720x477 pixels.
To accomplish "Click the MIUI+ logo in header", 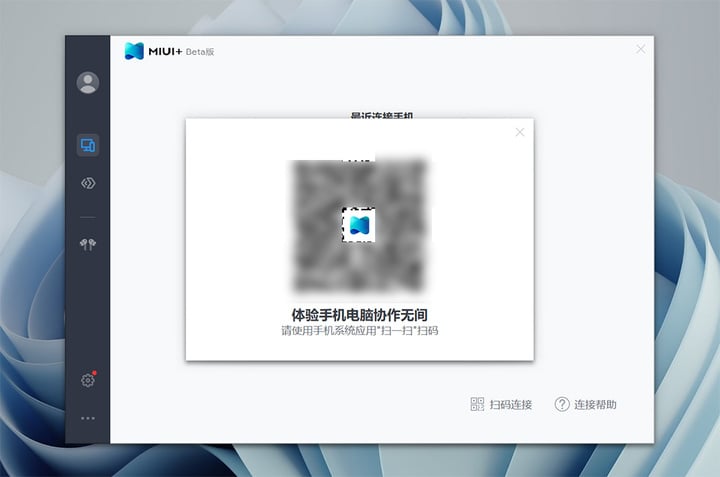I will 134,51.
